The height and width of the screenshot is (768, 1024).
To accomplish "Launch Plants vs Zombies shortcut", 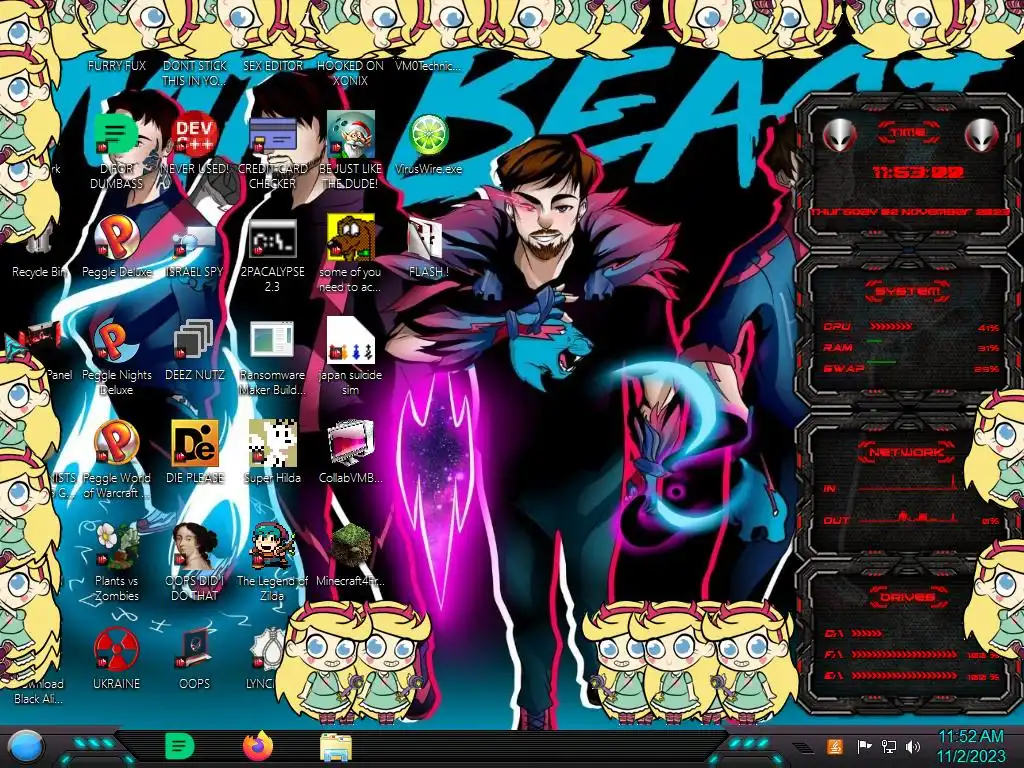I will pos(116,546).
